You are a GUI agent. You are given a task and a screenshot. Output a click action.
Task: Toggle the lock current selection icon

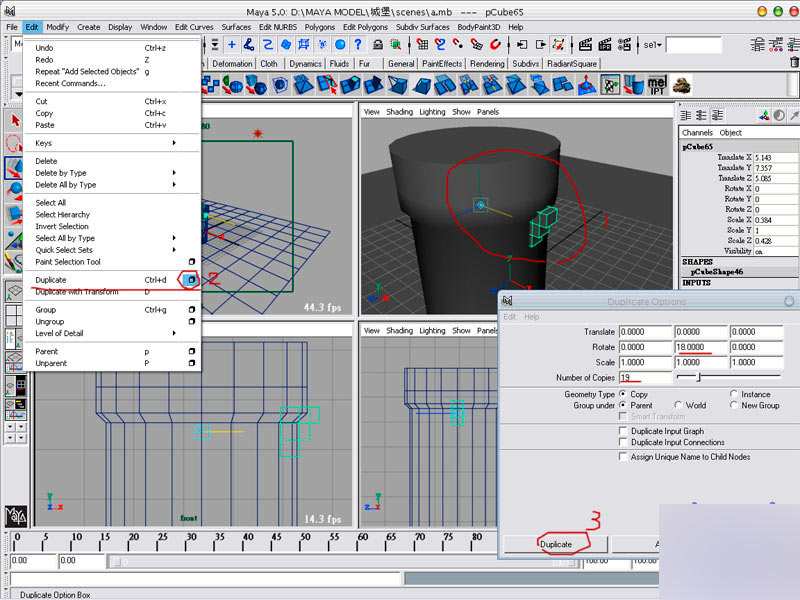[x=378, y=45]
